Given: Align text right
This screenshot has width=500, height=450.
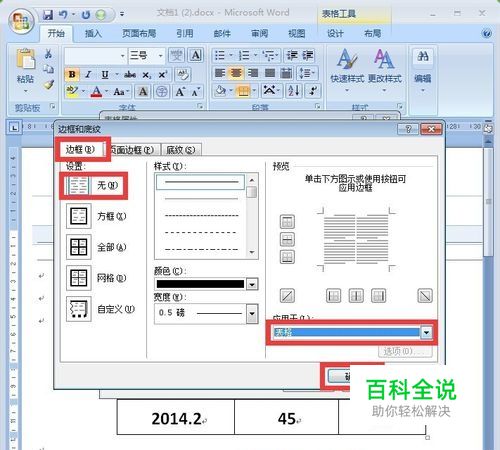Looking at the screenshot, I should 253,73.
